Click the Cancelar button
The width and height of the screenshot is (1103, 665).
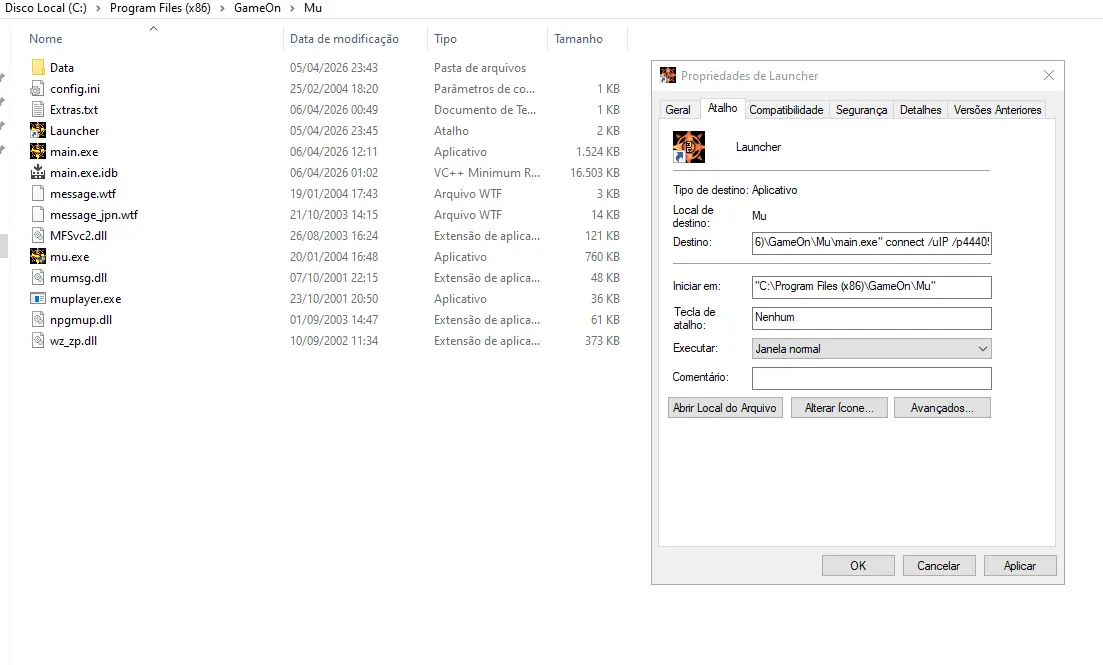click(938, 566)
